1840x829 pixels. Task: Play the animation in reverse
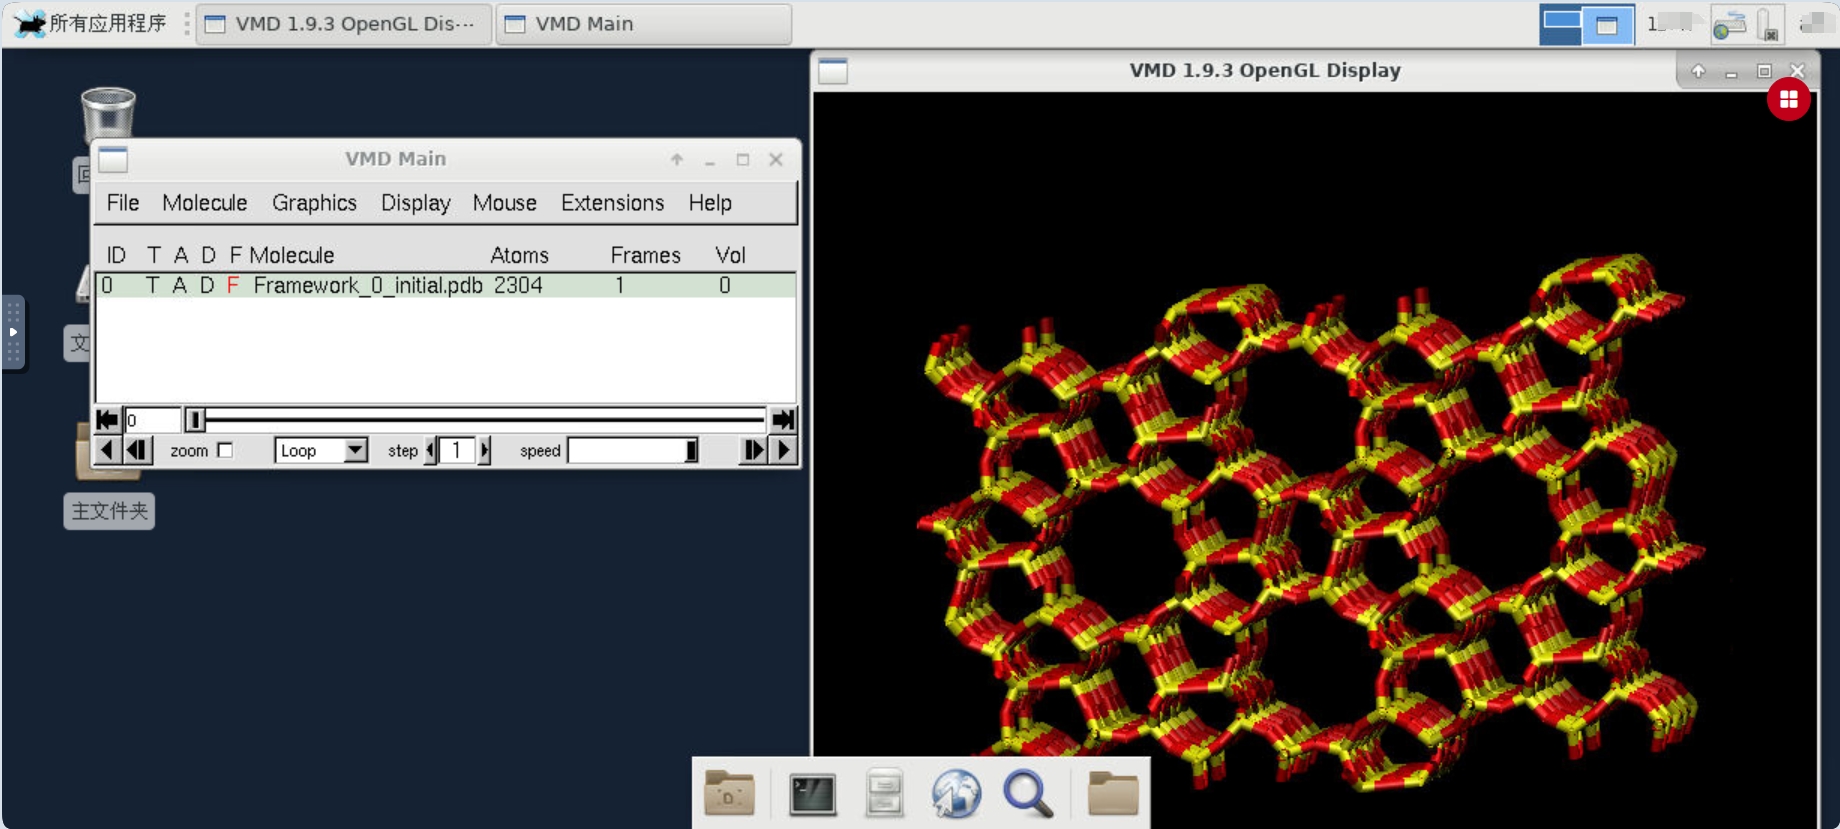tap(107, 451)
